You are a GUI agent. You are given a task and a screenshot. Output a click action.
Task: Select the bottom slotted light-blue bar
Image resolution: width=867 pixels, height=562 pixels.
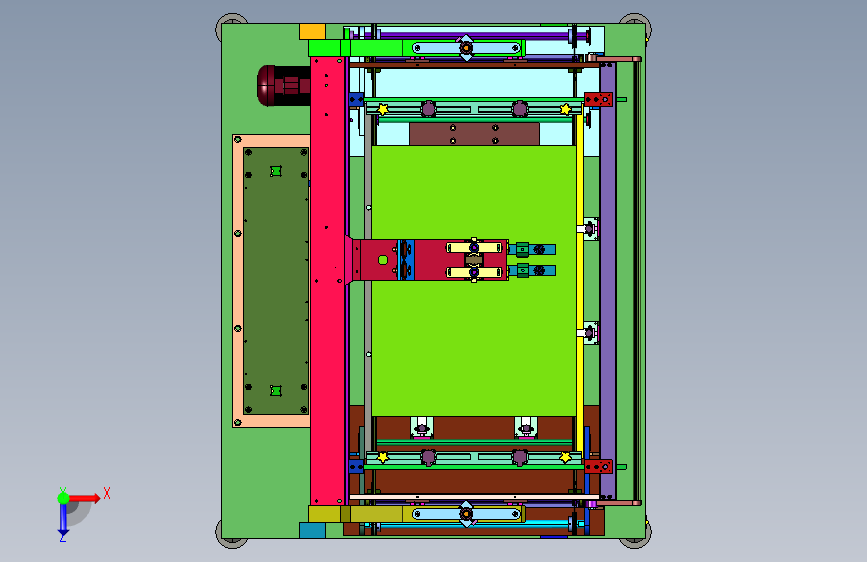point(467,514)
